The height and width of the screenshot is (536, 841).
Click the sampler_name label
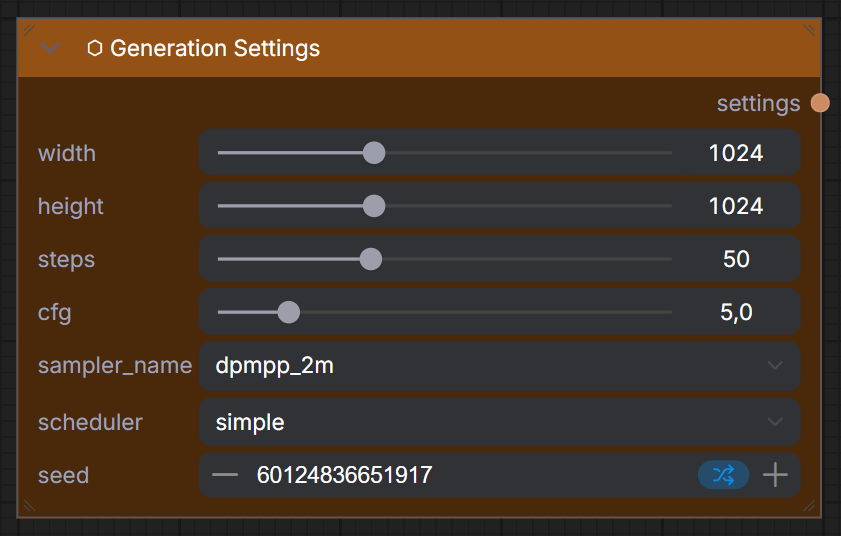click(115, 366)
